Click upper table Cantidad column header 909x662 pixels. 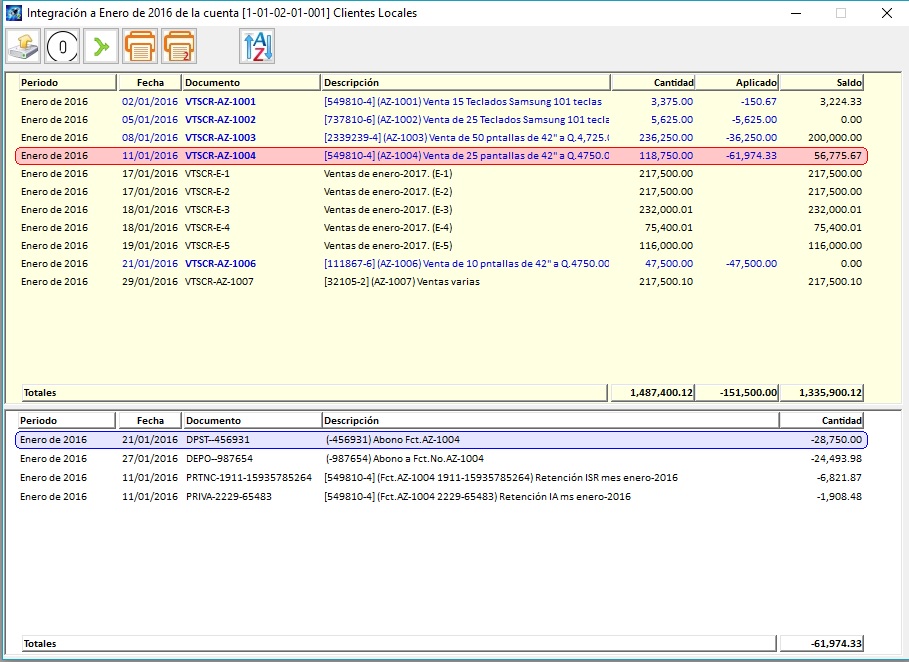click(x=653, y=83)
